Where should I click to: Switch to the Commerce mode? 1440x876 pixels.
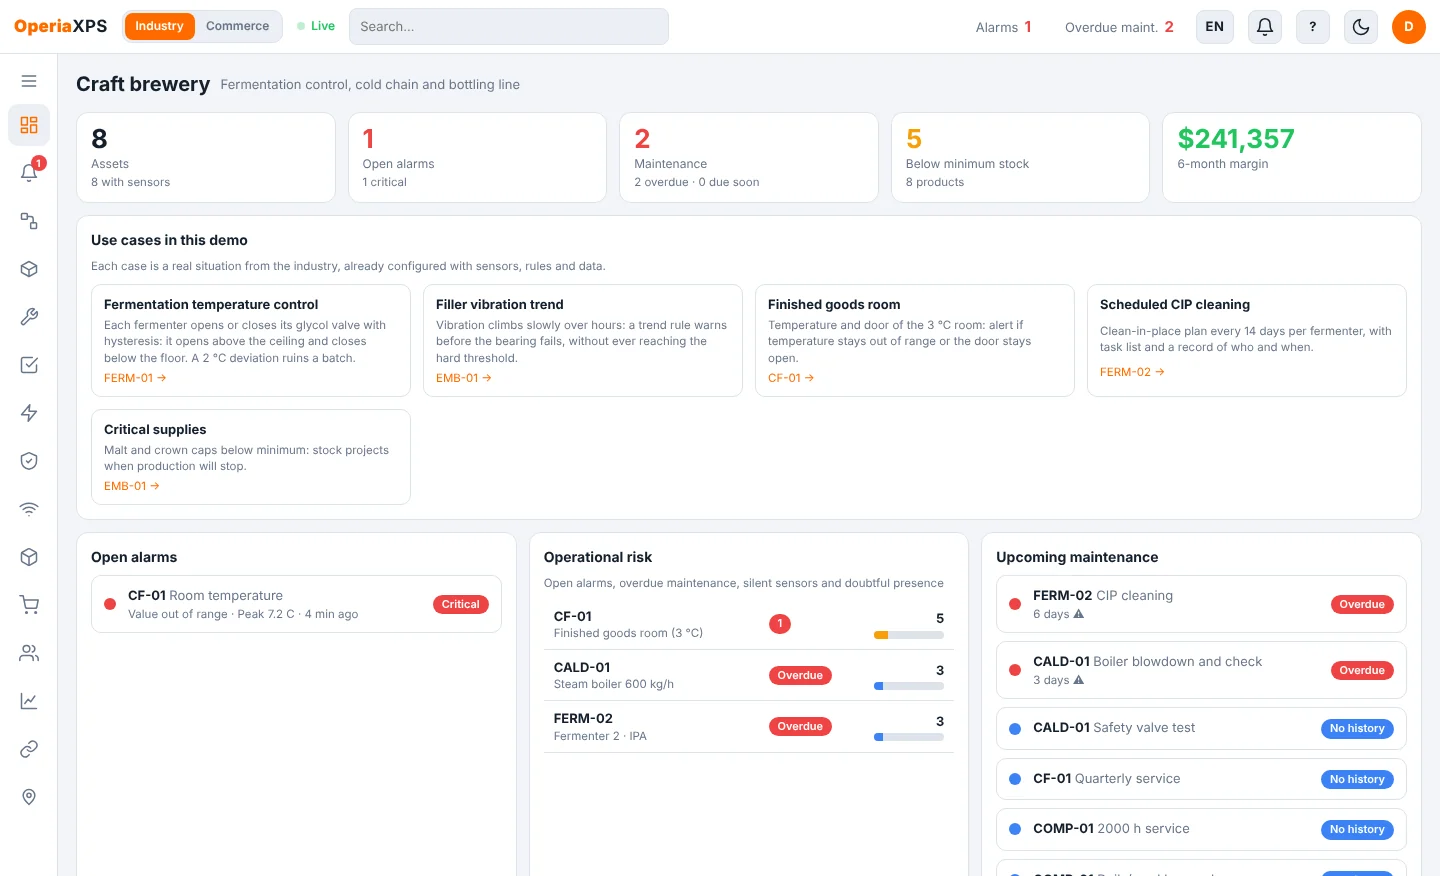pyautogui.click(x=238, y=26)
